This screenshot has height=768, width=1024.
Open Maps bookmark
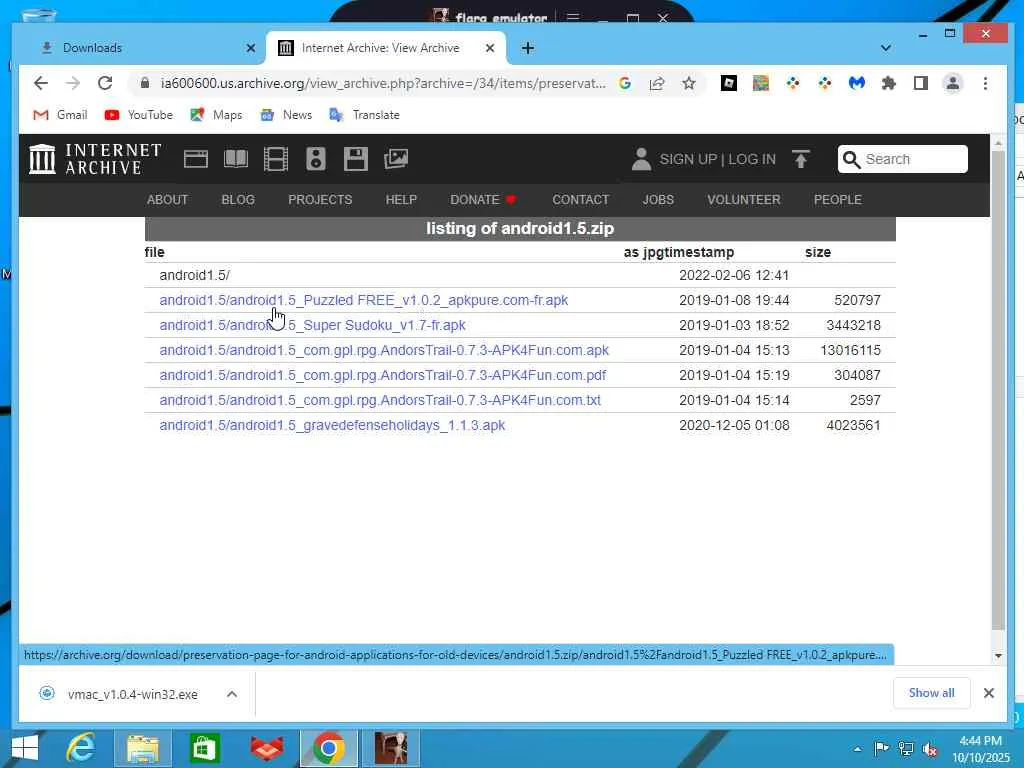(x=216, y=115)
